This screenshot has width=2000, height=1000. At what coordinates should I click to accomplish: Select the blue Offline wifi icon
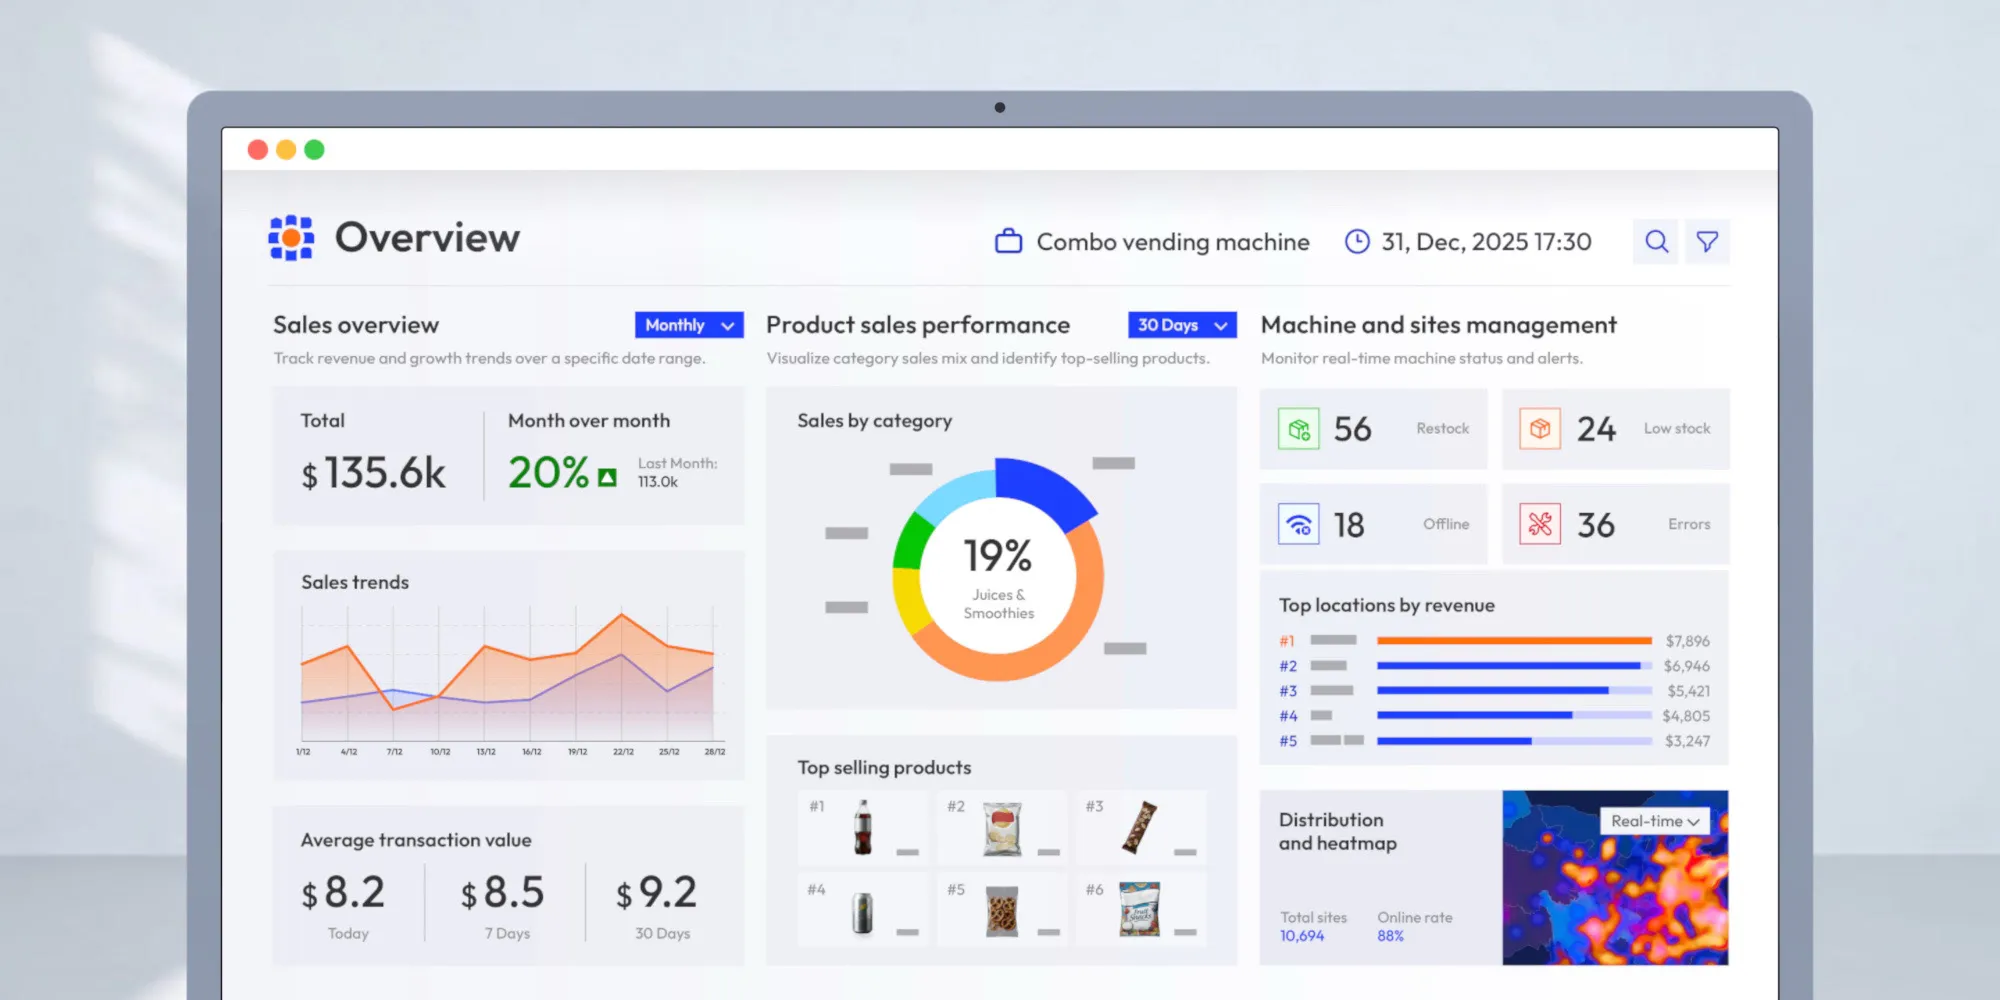coord(1298,523)
